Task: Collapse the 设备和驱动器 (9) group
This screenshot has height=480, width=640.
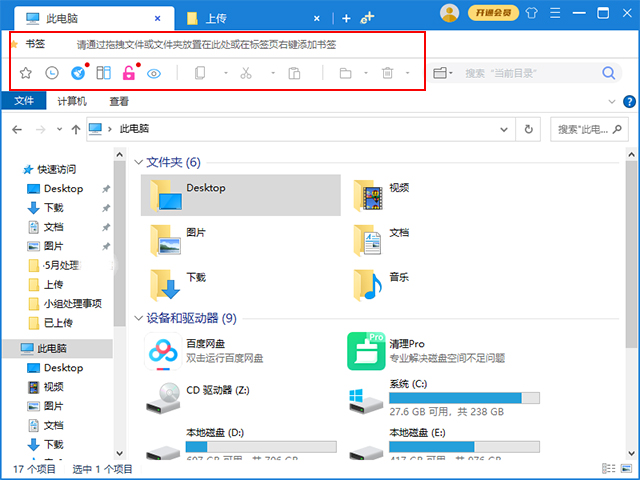Action: tap(138, 318)
